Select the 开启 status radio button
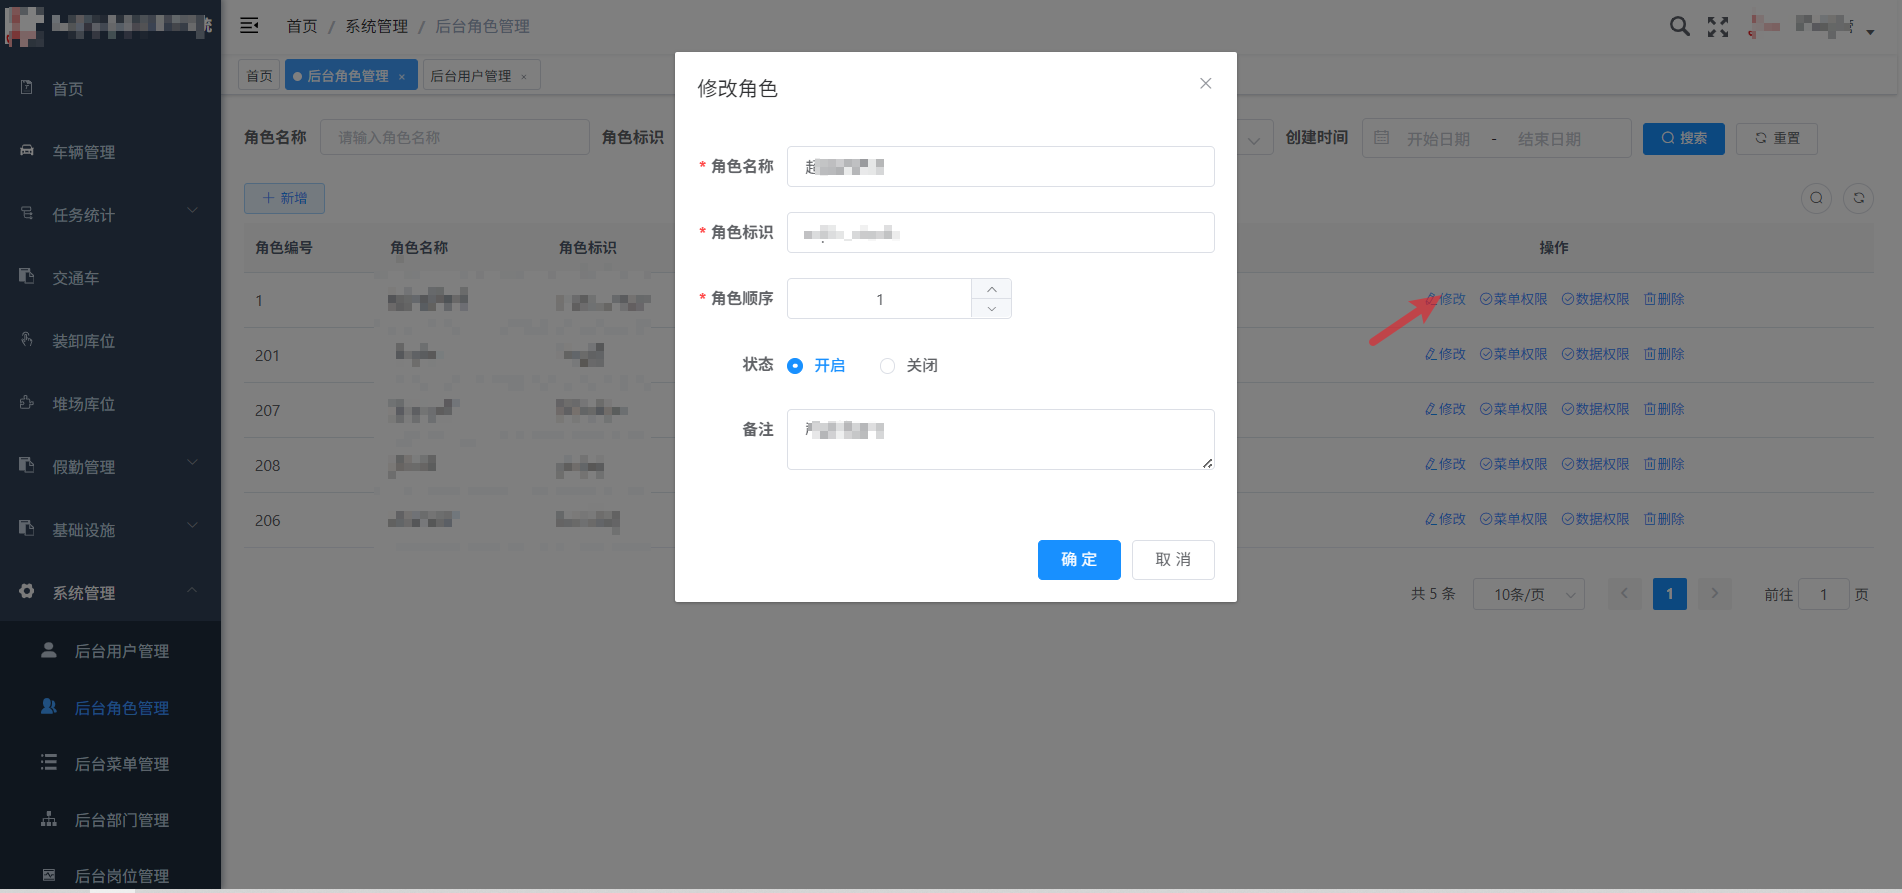The width and height of the screenshot is (1902, 893). pyautogui.click(x=795, y=366)
